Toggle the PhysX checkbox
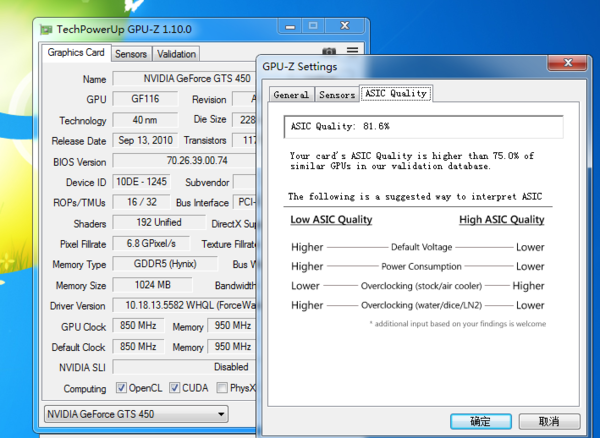This screenshot has width=600, height=438. tap(222, 388)
